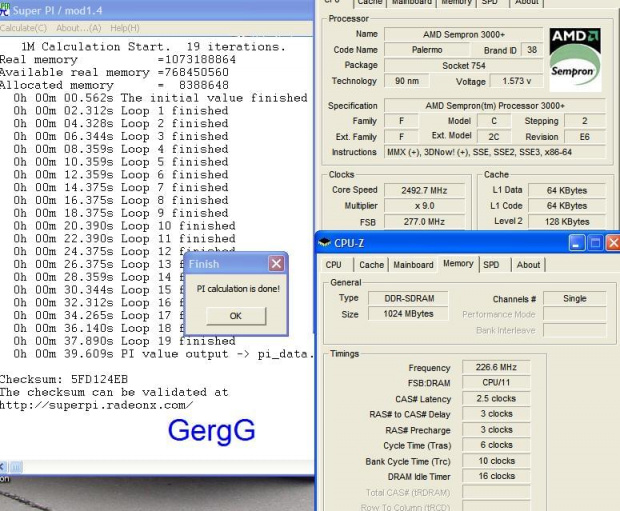Click the Level 2 cache value 128 KBytes
This screenshot has height=511, width=620.
click(567, 222)
